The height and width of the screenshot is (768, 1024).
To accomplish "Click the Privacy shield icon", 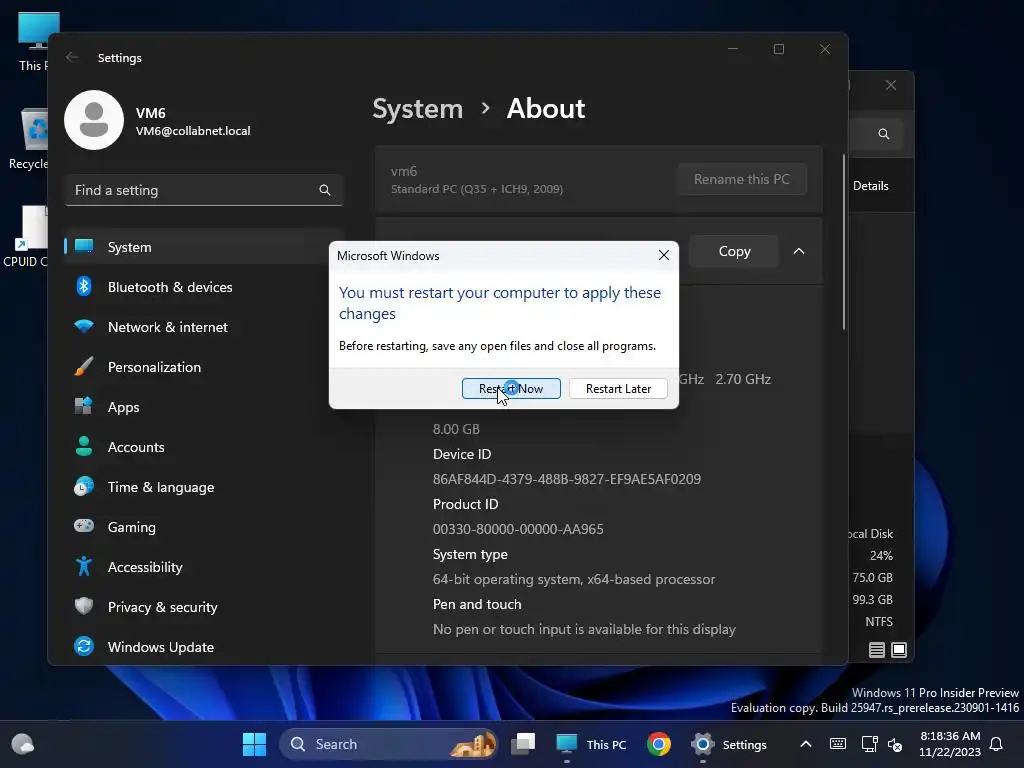I will (x=84, y=606).
